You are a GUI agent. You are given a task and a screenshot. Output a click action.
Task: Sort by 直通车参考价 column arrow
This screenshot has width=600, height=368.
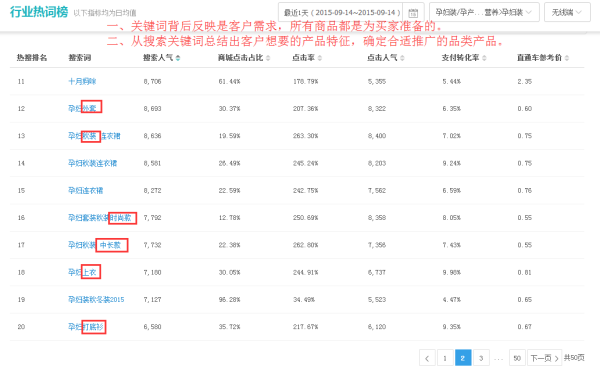pyautogui.click(x=567, y=58)
